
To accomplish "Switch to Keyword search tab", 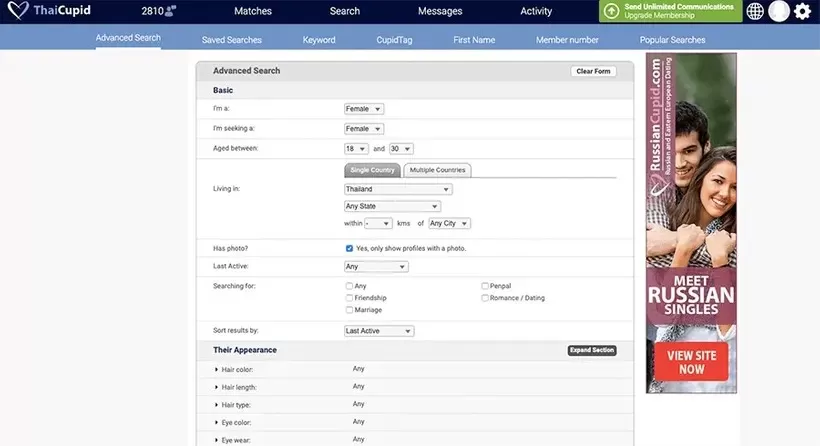I will point(319,40).
